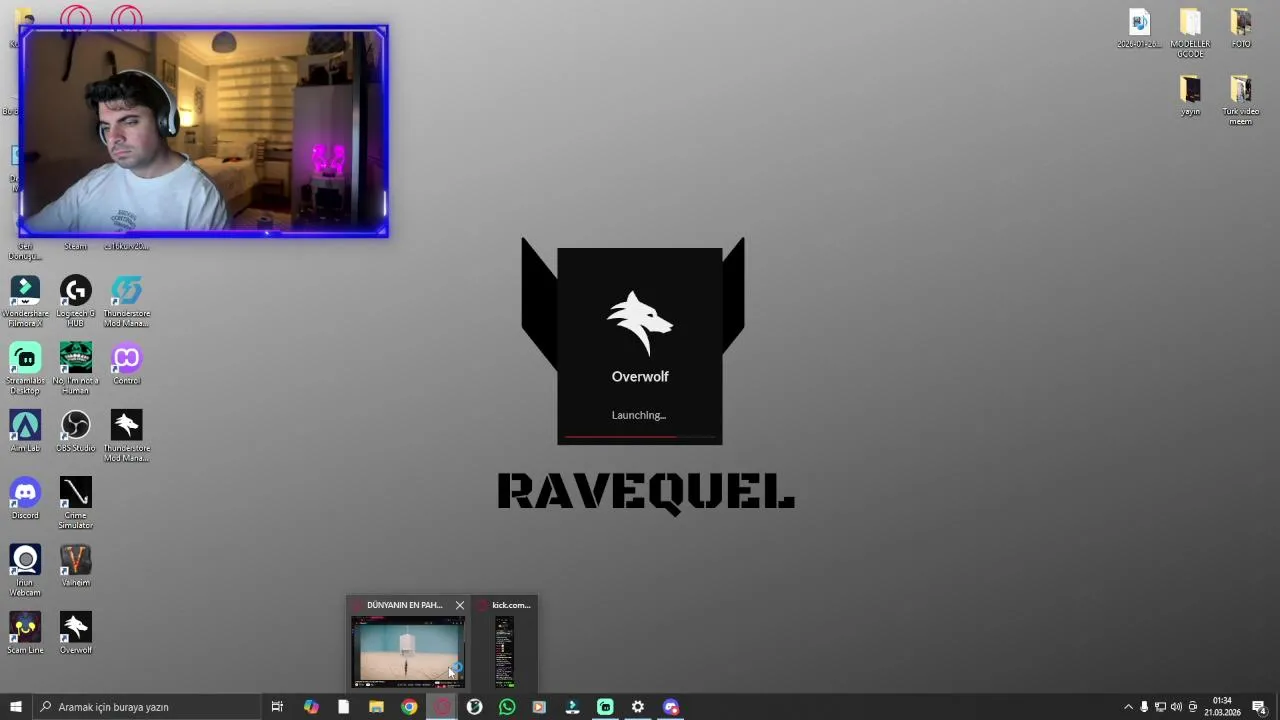1280x720 pixels.
Task: Switch to the kick.com window preview thumbnail
Action: point(504,652)
